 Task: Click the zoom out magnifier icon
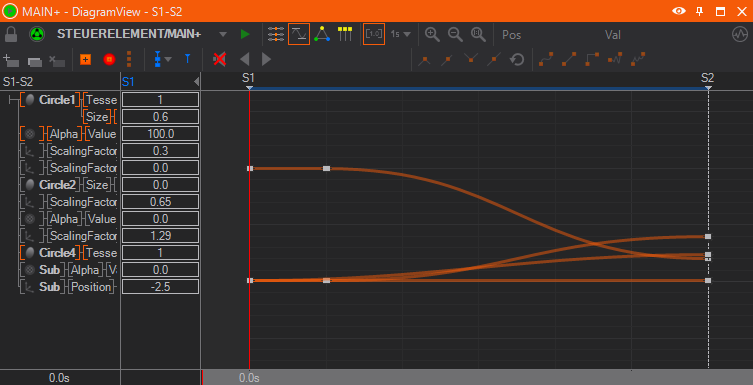tap(455, 34)
